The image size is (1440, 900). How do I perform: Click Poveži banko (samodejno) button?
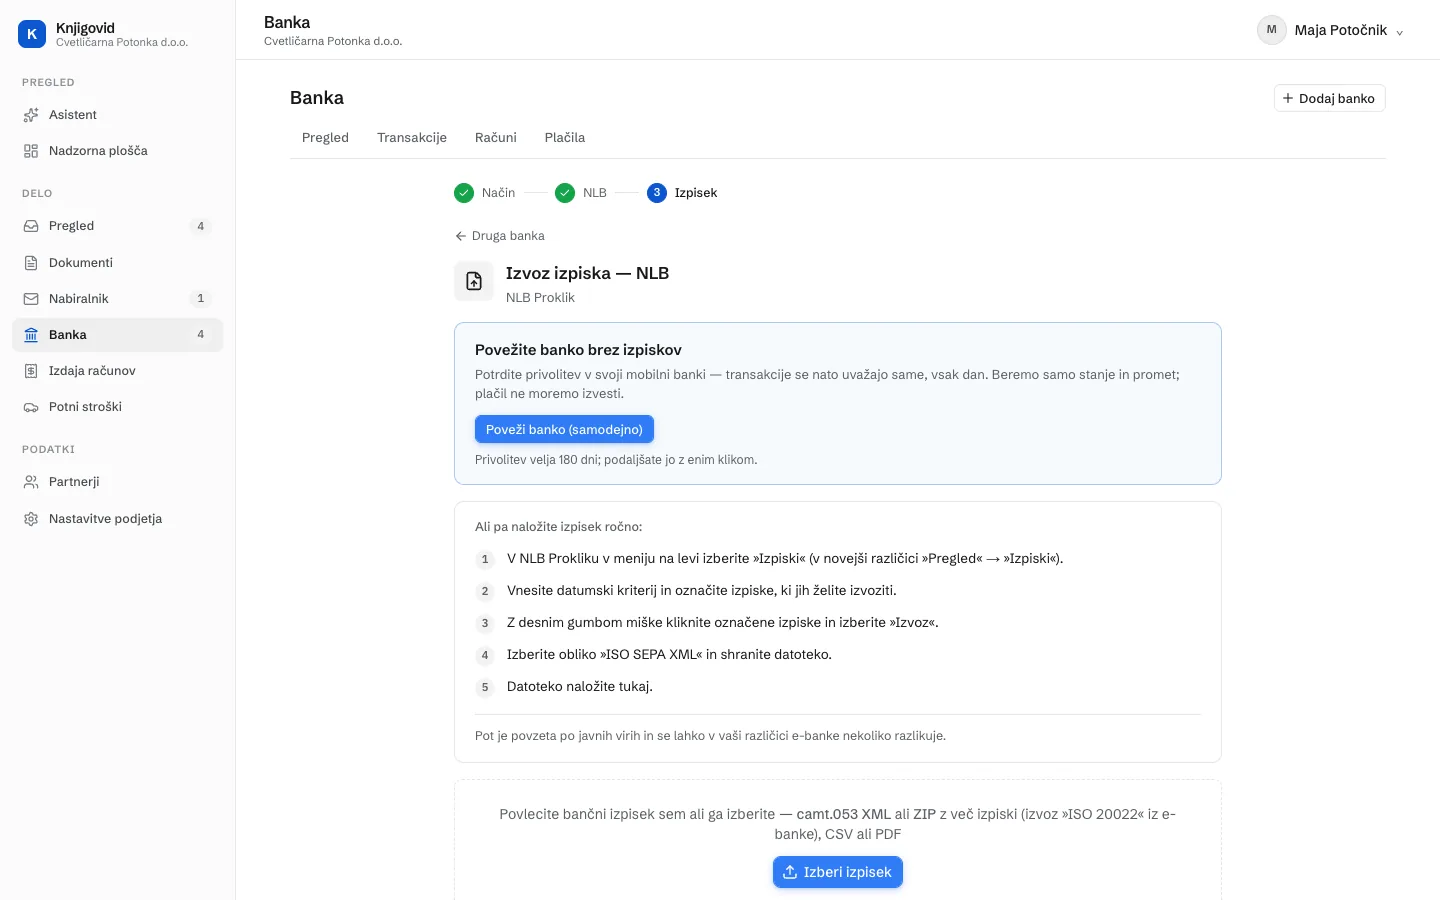tap(564, 429)
